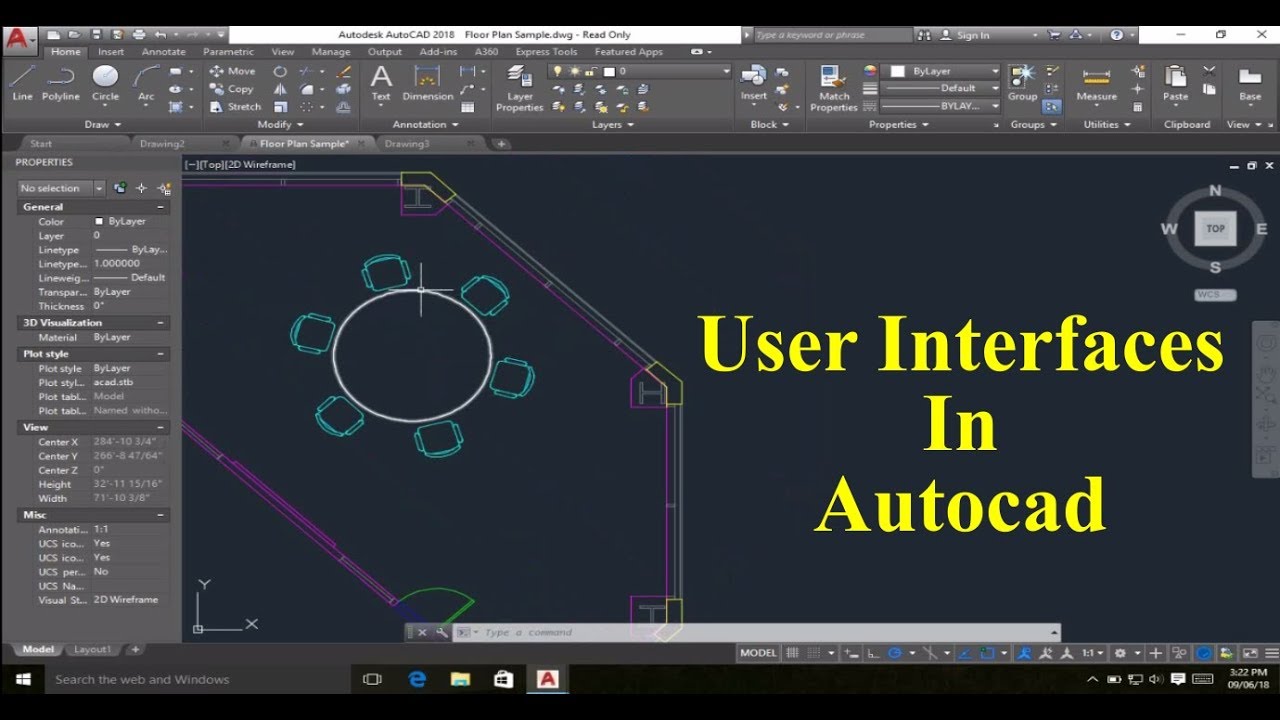
Task: Click the Text annotation tool
Action: pos(381,82)
